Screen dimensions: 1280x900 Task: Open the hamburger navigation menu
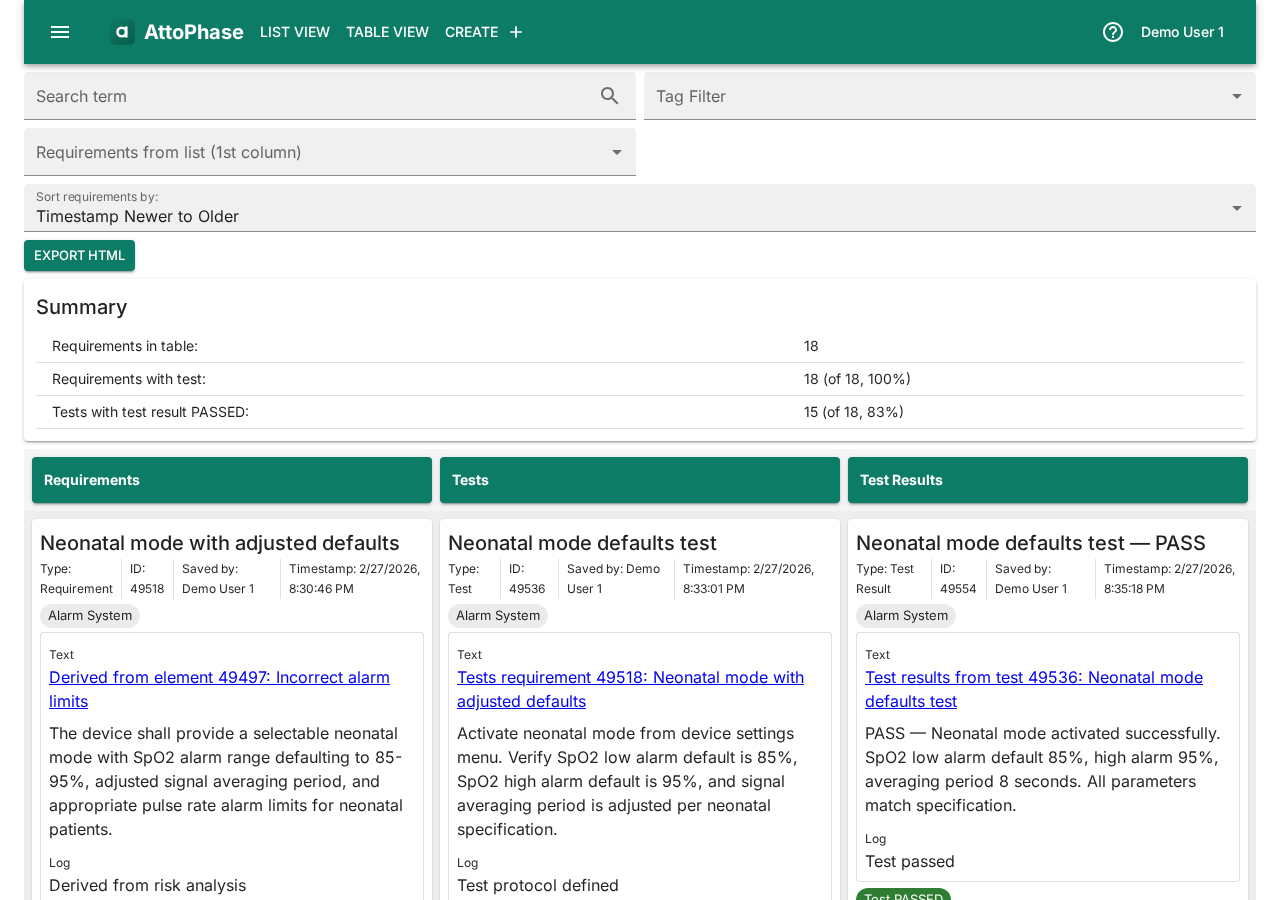(x=60, y=32)
